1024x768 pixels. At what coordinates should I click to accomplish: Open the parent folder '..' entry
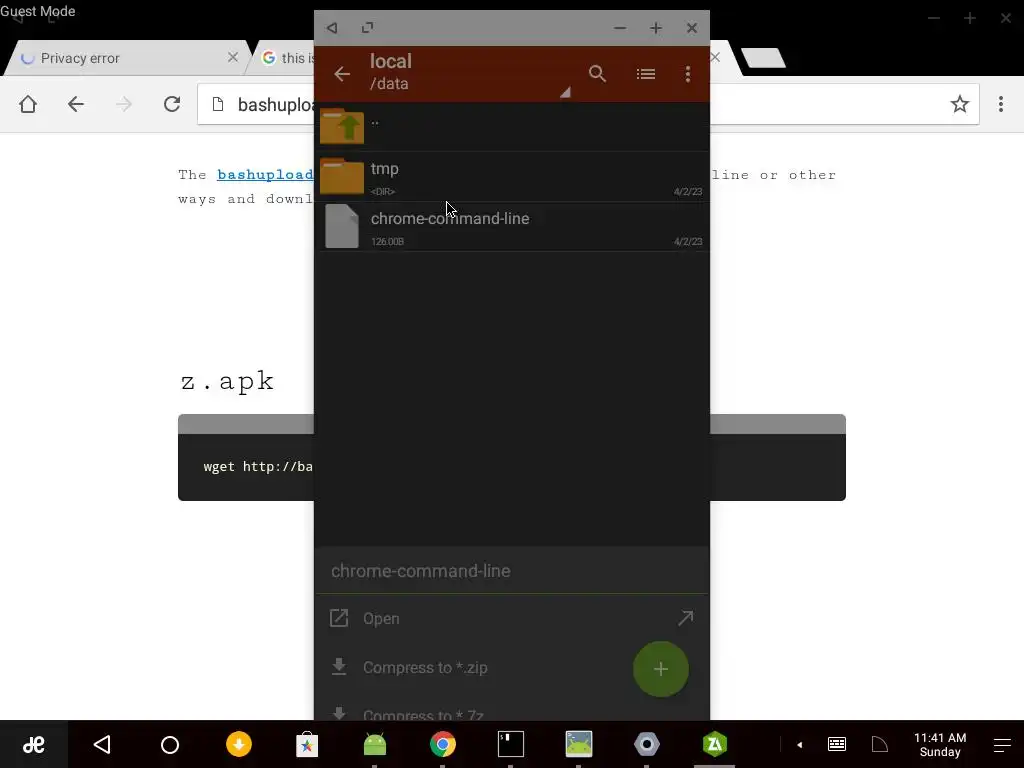coord(511,127)
